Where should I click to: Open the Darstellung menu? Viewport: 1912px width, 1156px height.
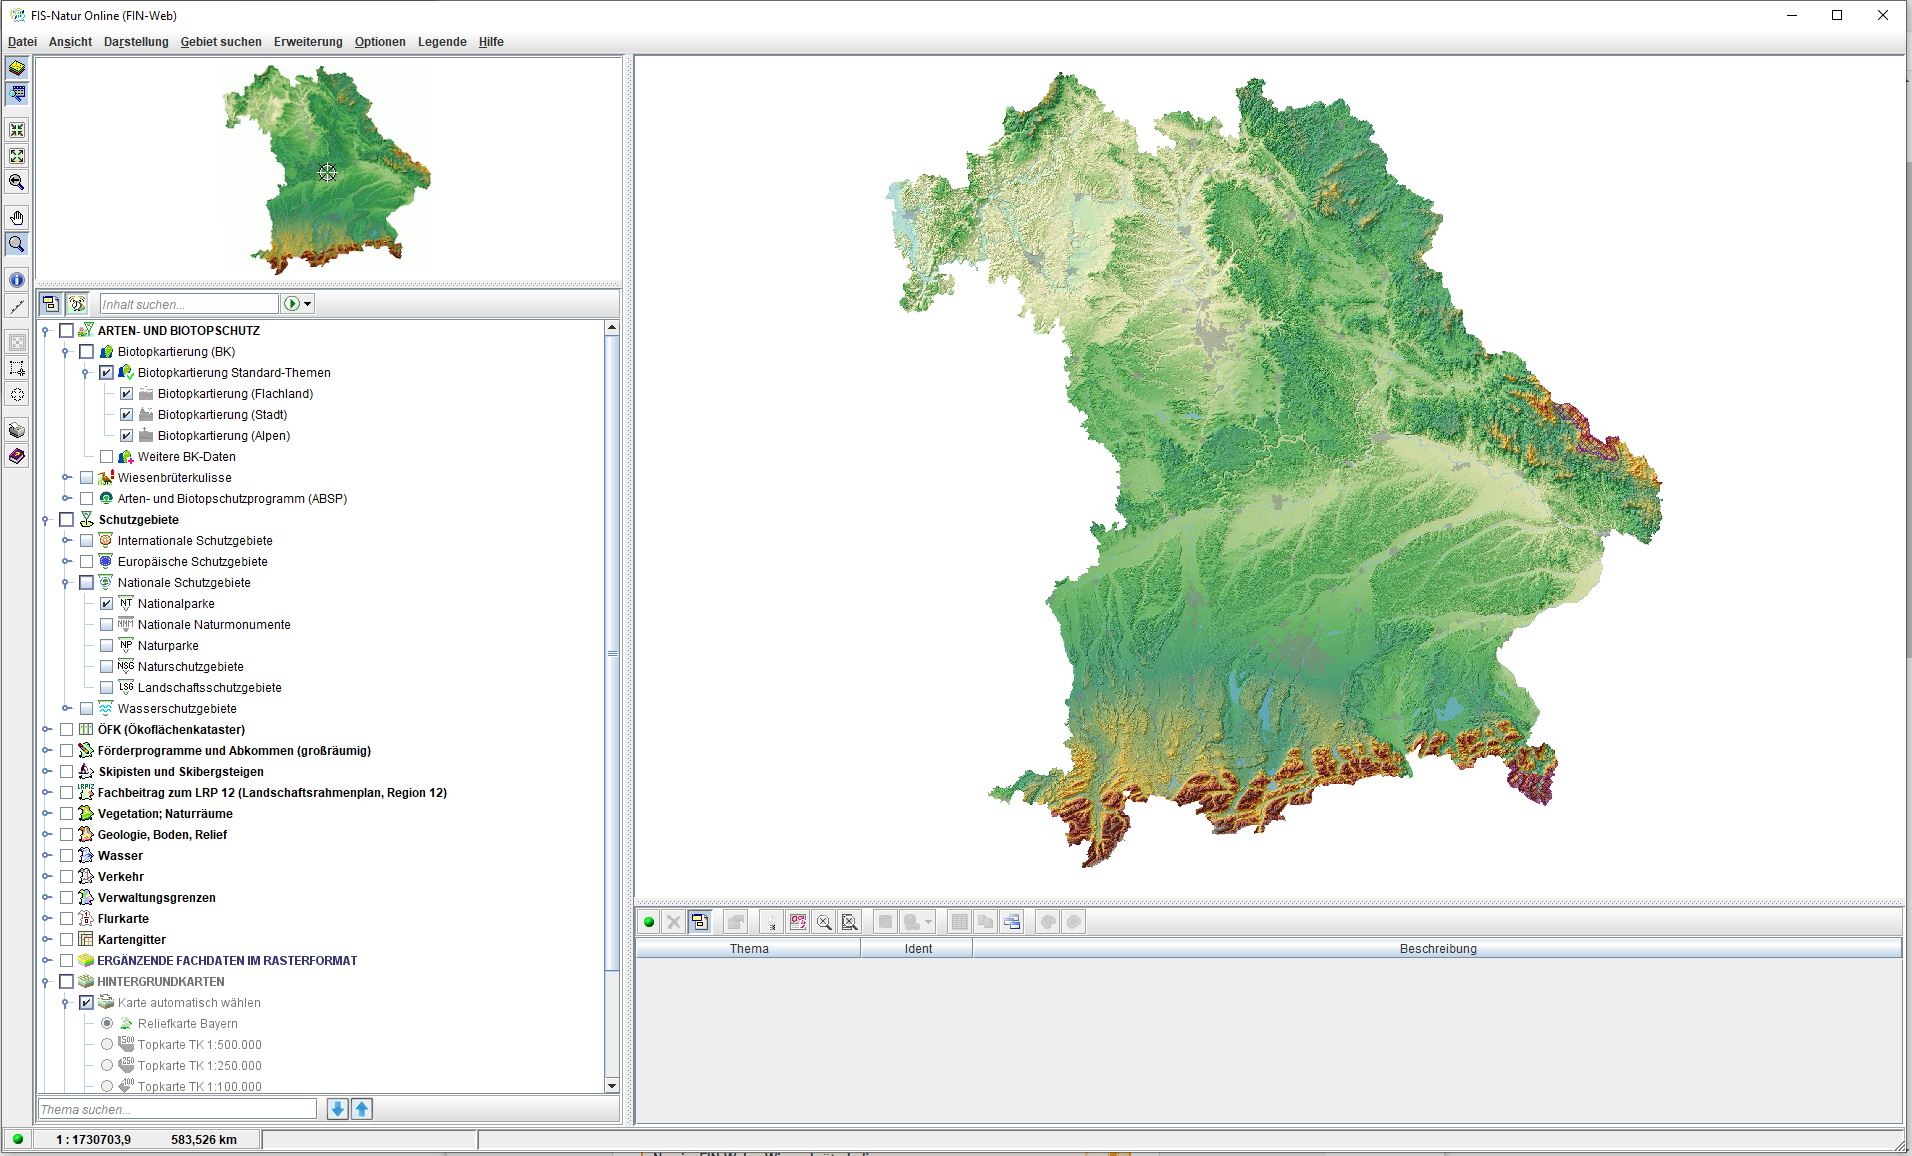pyautogui.click(x=136, y=42)
